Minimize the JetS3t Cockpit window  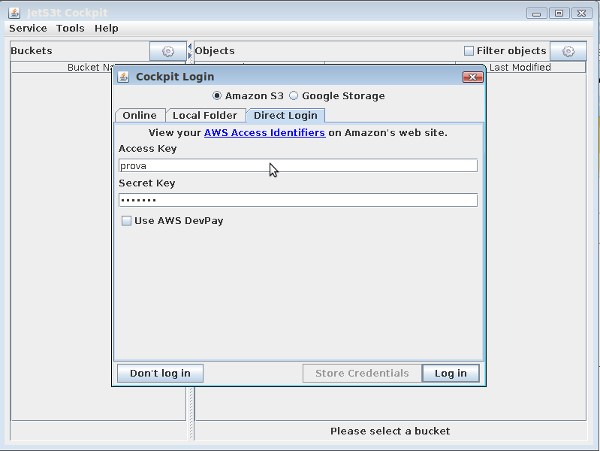tap(536, 13)
